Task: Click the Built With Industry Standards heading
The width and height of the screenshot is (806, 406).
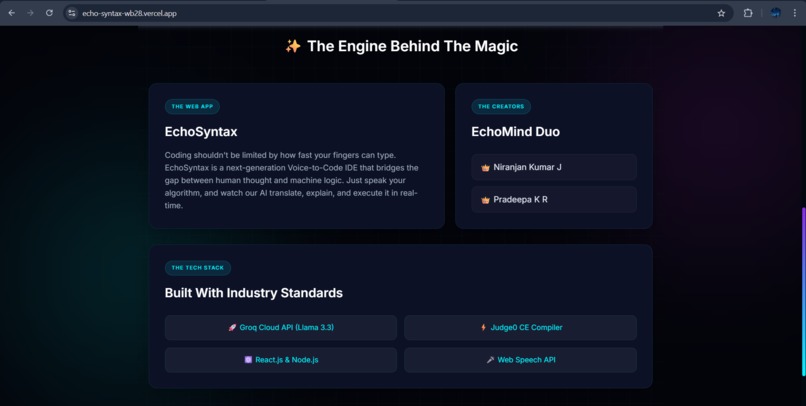Action: pos(254,293)
